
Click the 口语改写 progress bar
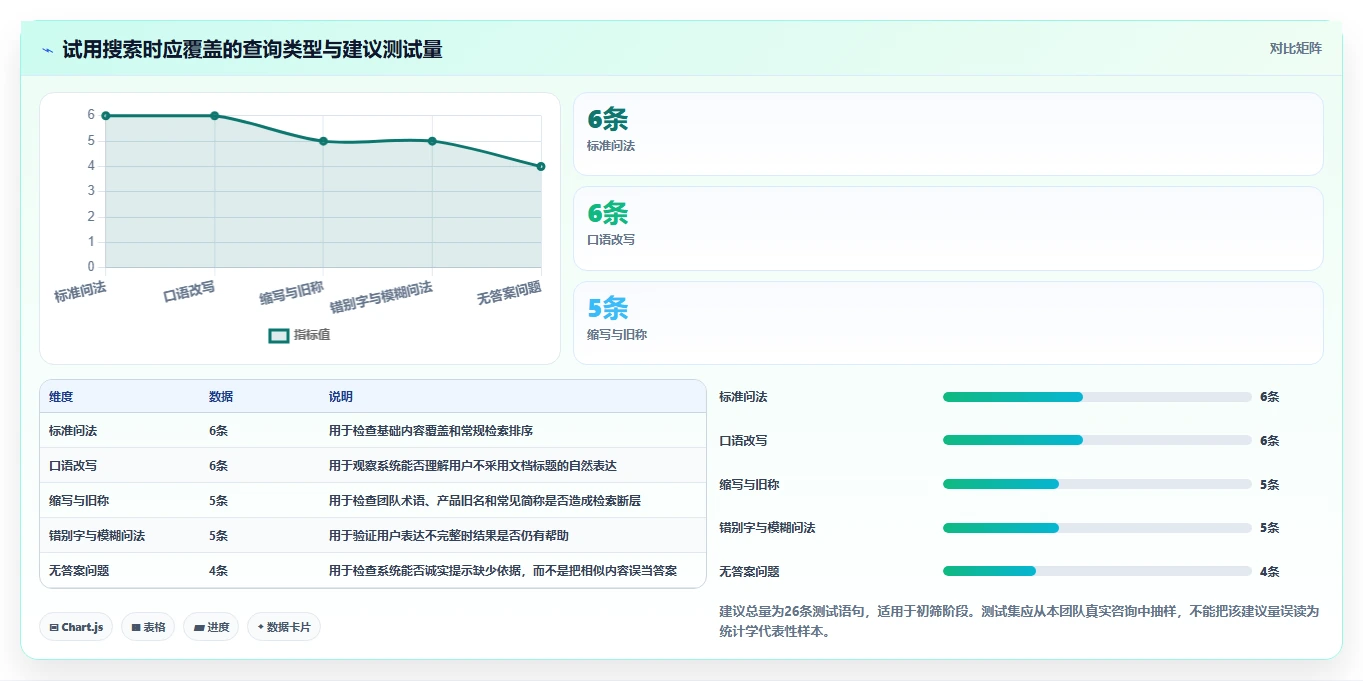tap(1097, 440)
